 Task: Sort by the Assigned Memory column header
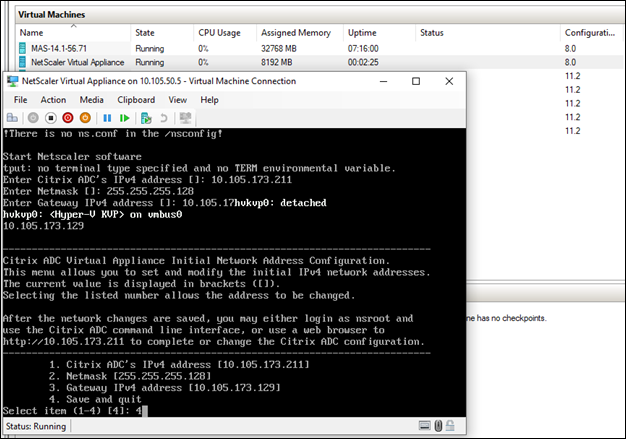click(299, 33)
